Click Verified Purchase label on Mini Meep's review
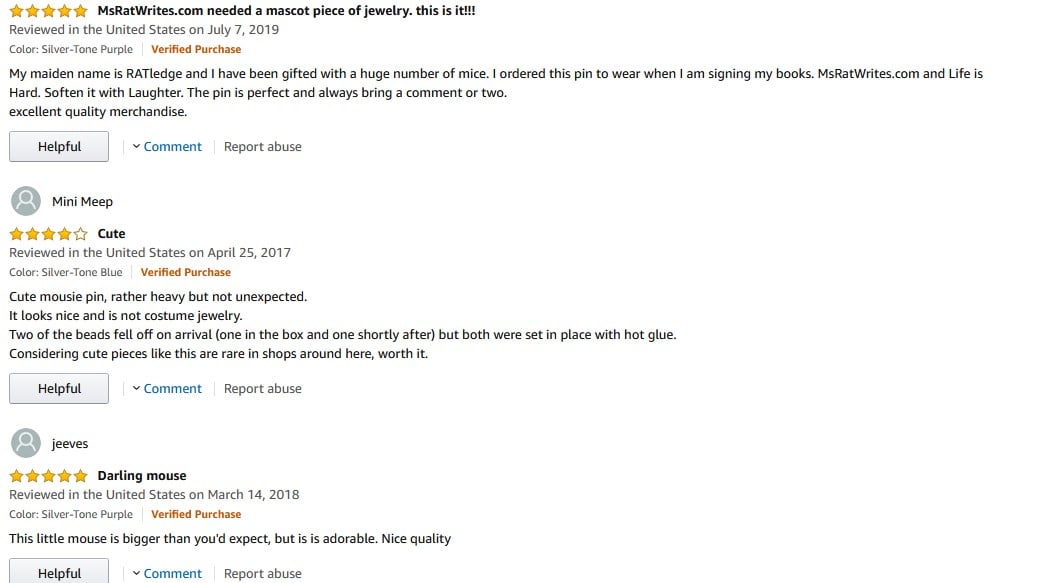This screenshot has height=583, width=1044. 185,272
